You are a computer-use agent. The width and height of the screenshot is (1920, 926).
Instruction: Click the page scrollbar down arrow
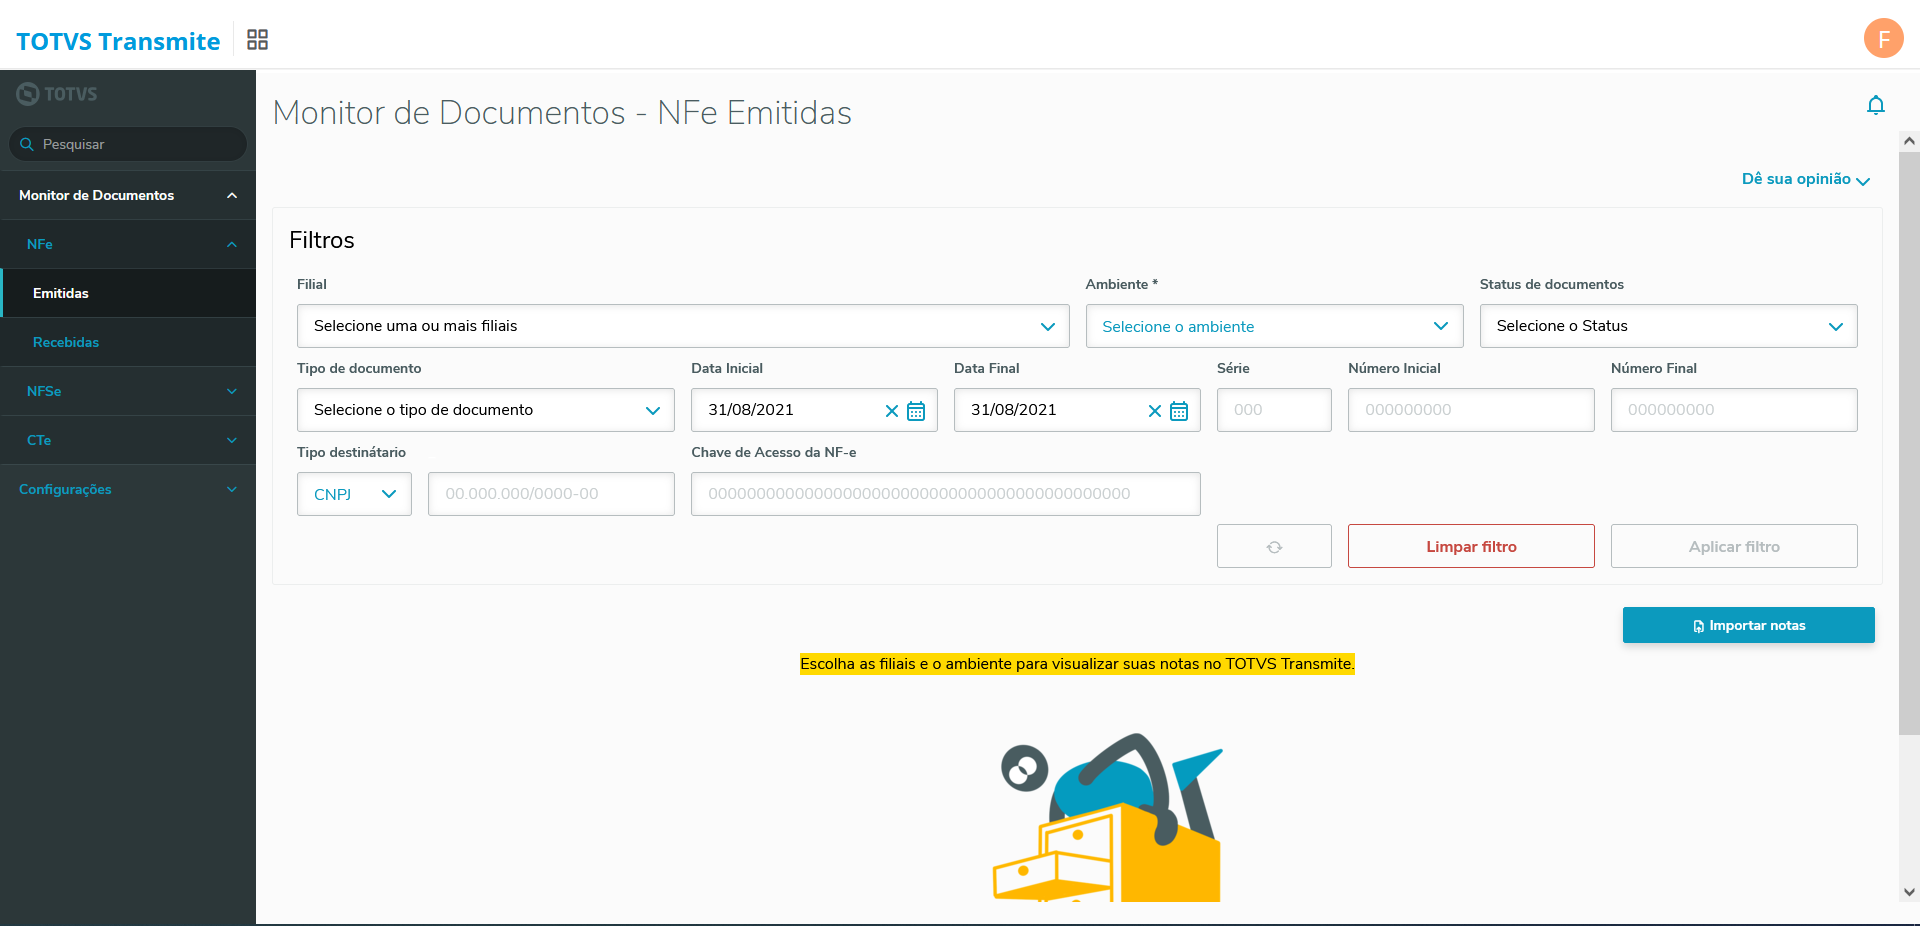[1909, 892]
